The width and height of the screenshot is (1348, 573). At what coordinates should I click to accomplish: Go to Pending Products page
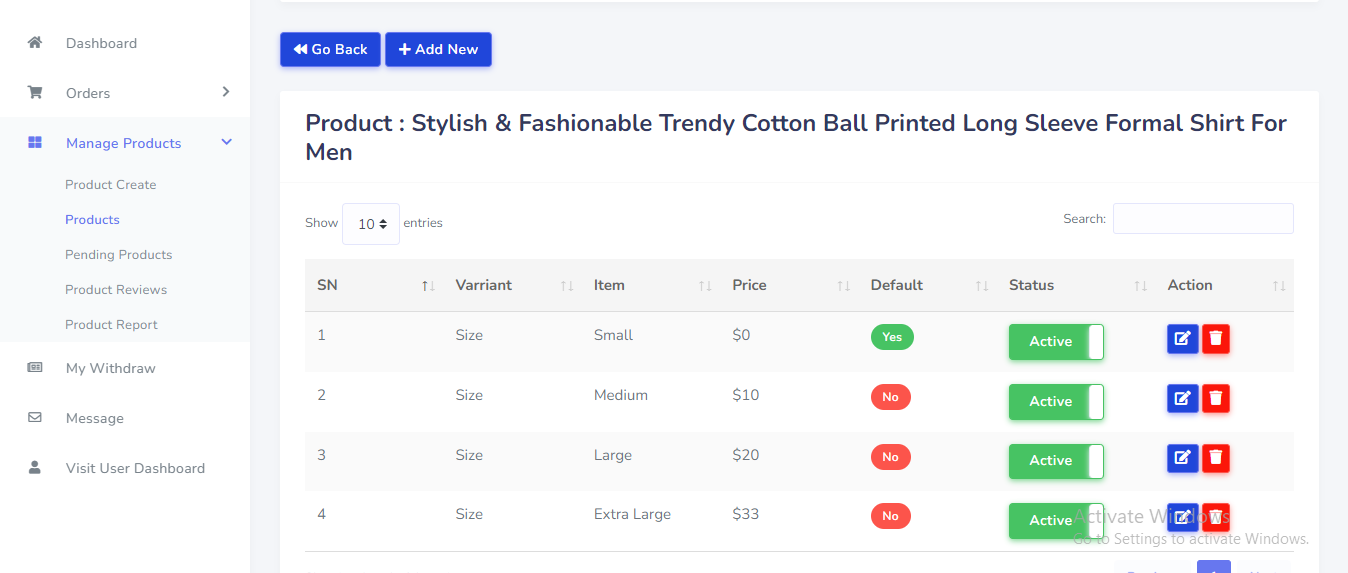click(x=119, y=255)
